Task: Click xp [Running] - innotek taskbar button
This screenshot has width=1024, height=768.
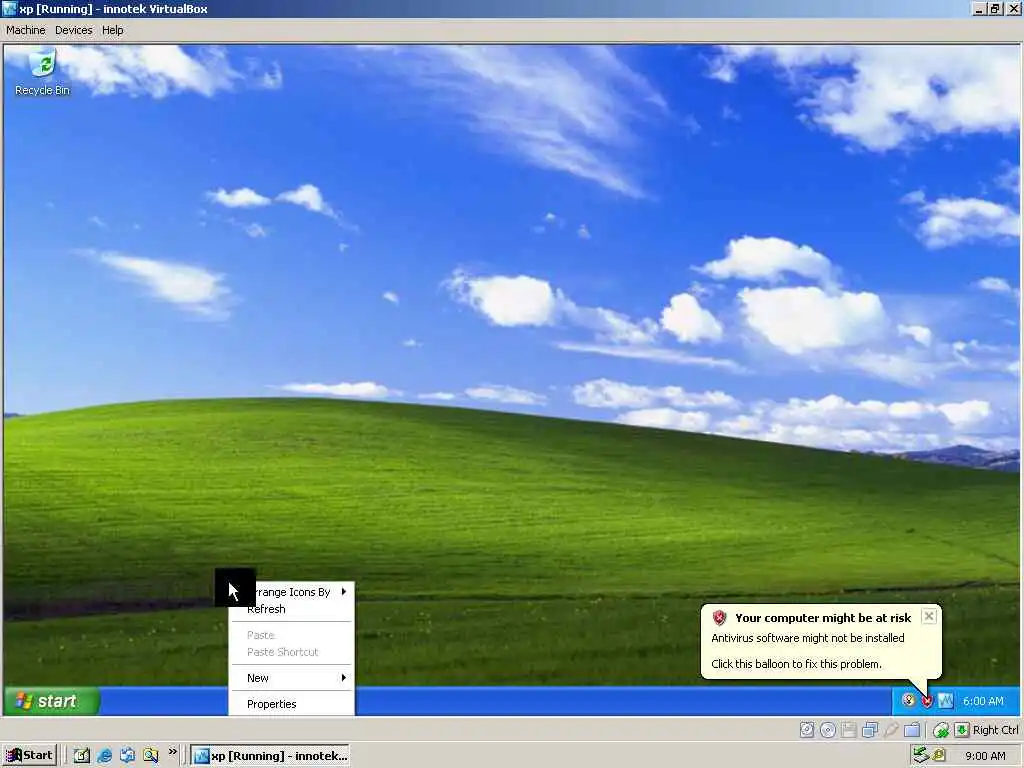Action: click(270, 756)
